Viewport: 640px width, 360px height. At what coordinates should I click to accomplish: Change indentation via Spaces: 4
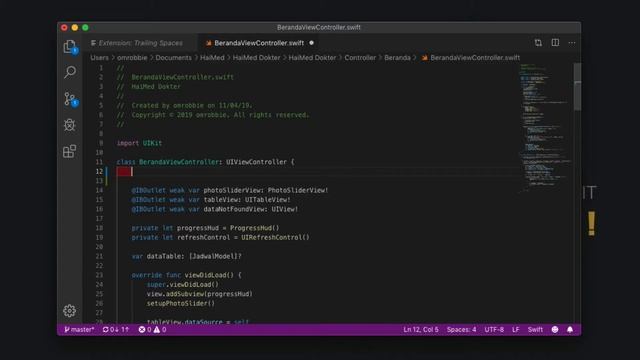[x=461, y=329]
